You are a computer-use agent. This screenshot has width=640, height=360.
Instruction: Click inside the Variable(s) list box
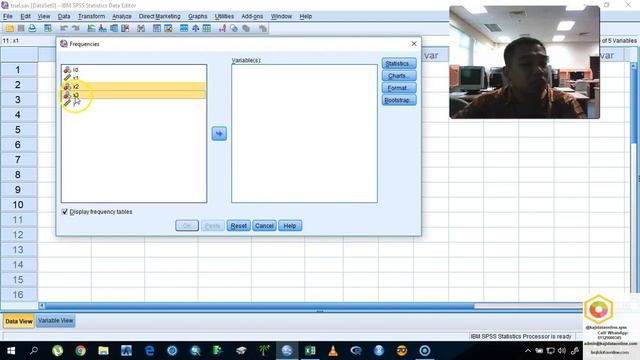[304, 133]
